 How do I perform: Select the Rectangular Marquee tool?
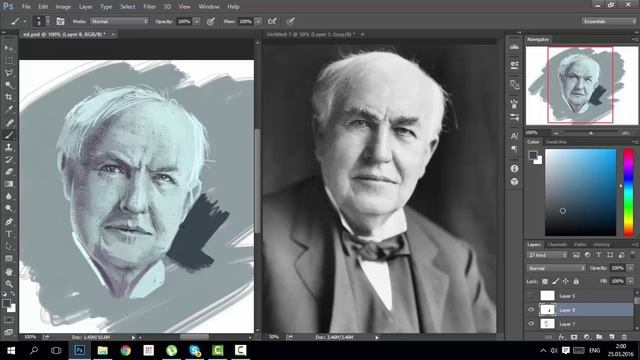click(x=9, y=61)
